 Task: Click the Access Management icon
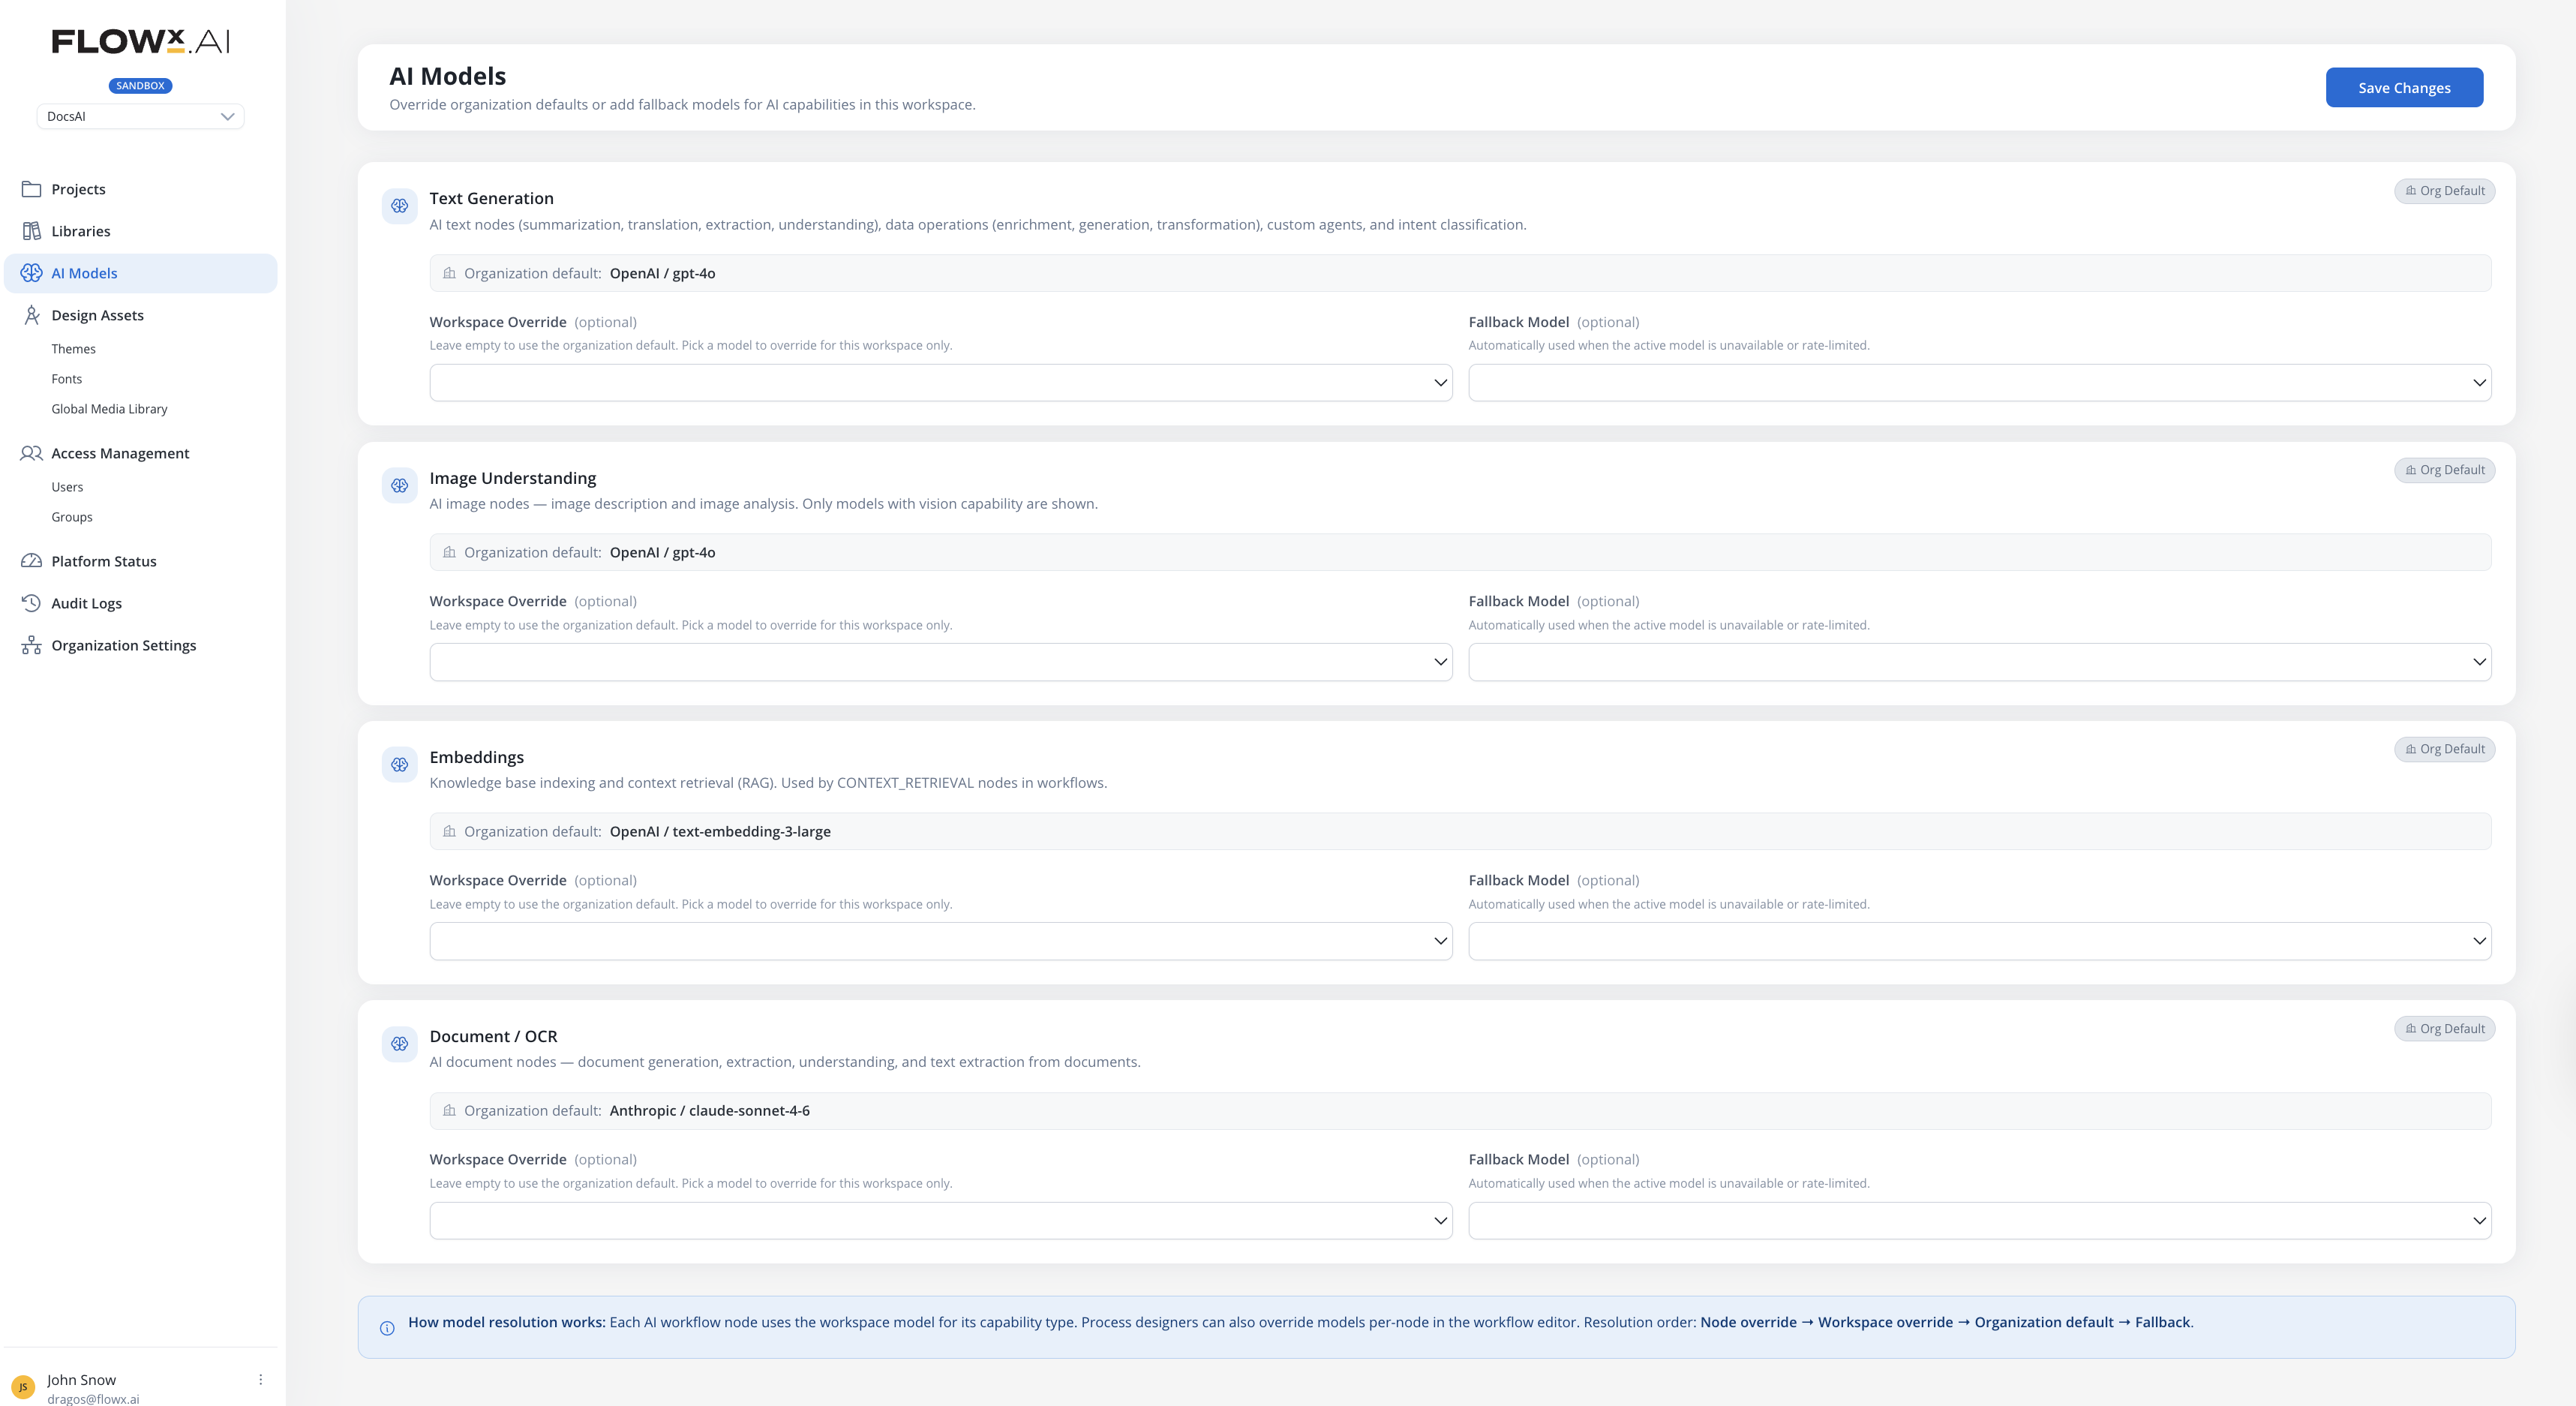coord(31,452)
